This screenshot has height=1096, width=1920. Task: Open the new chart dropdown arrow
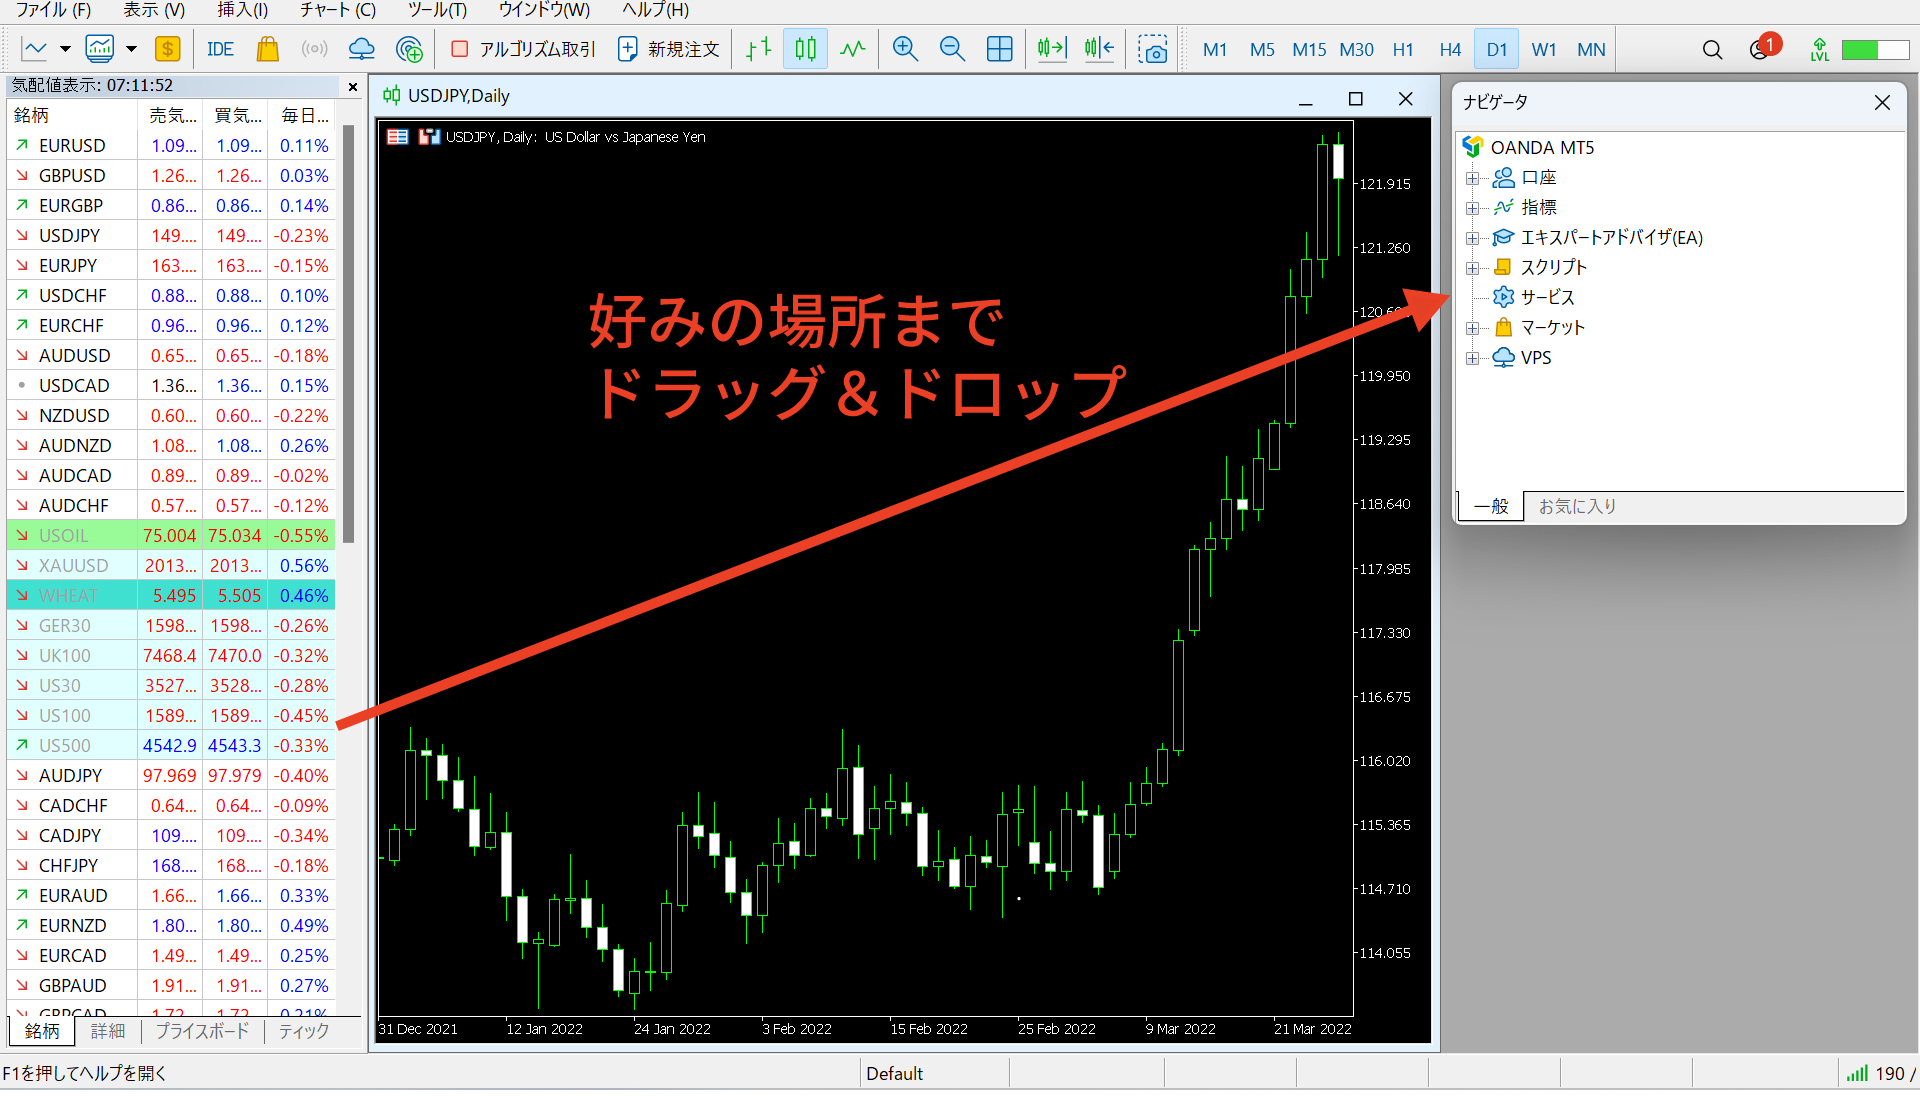(x=65, y=49)
